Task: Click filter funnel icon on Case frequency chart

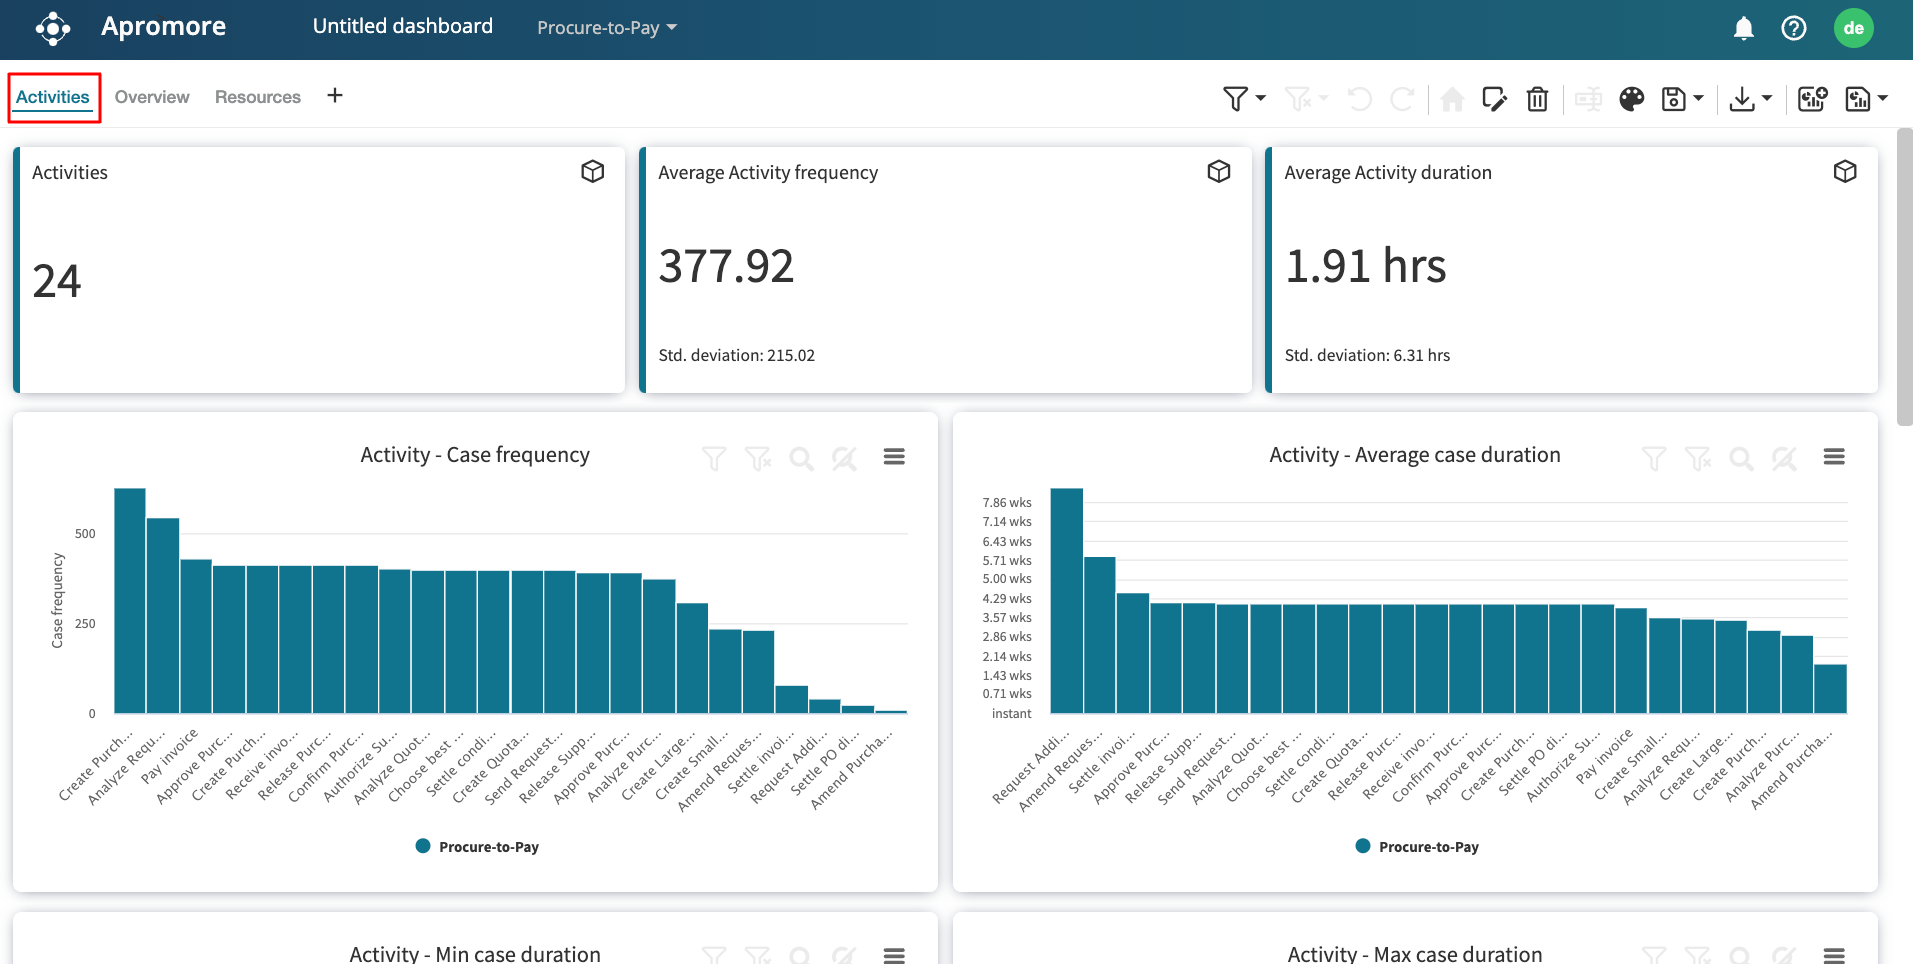Action: 714,459
